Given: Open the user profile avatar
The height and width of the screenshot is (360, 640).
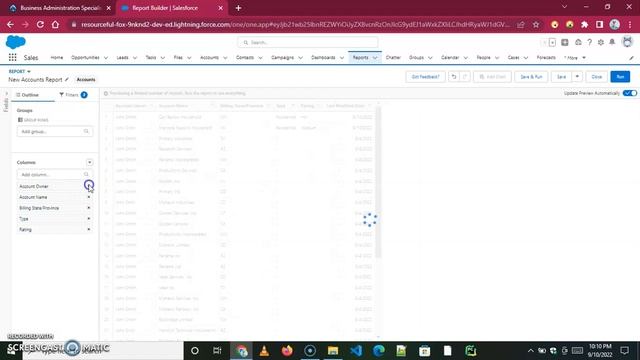Looking at the screenshot, I should point(627,42).
